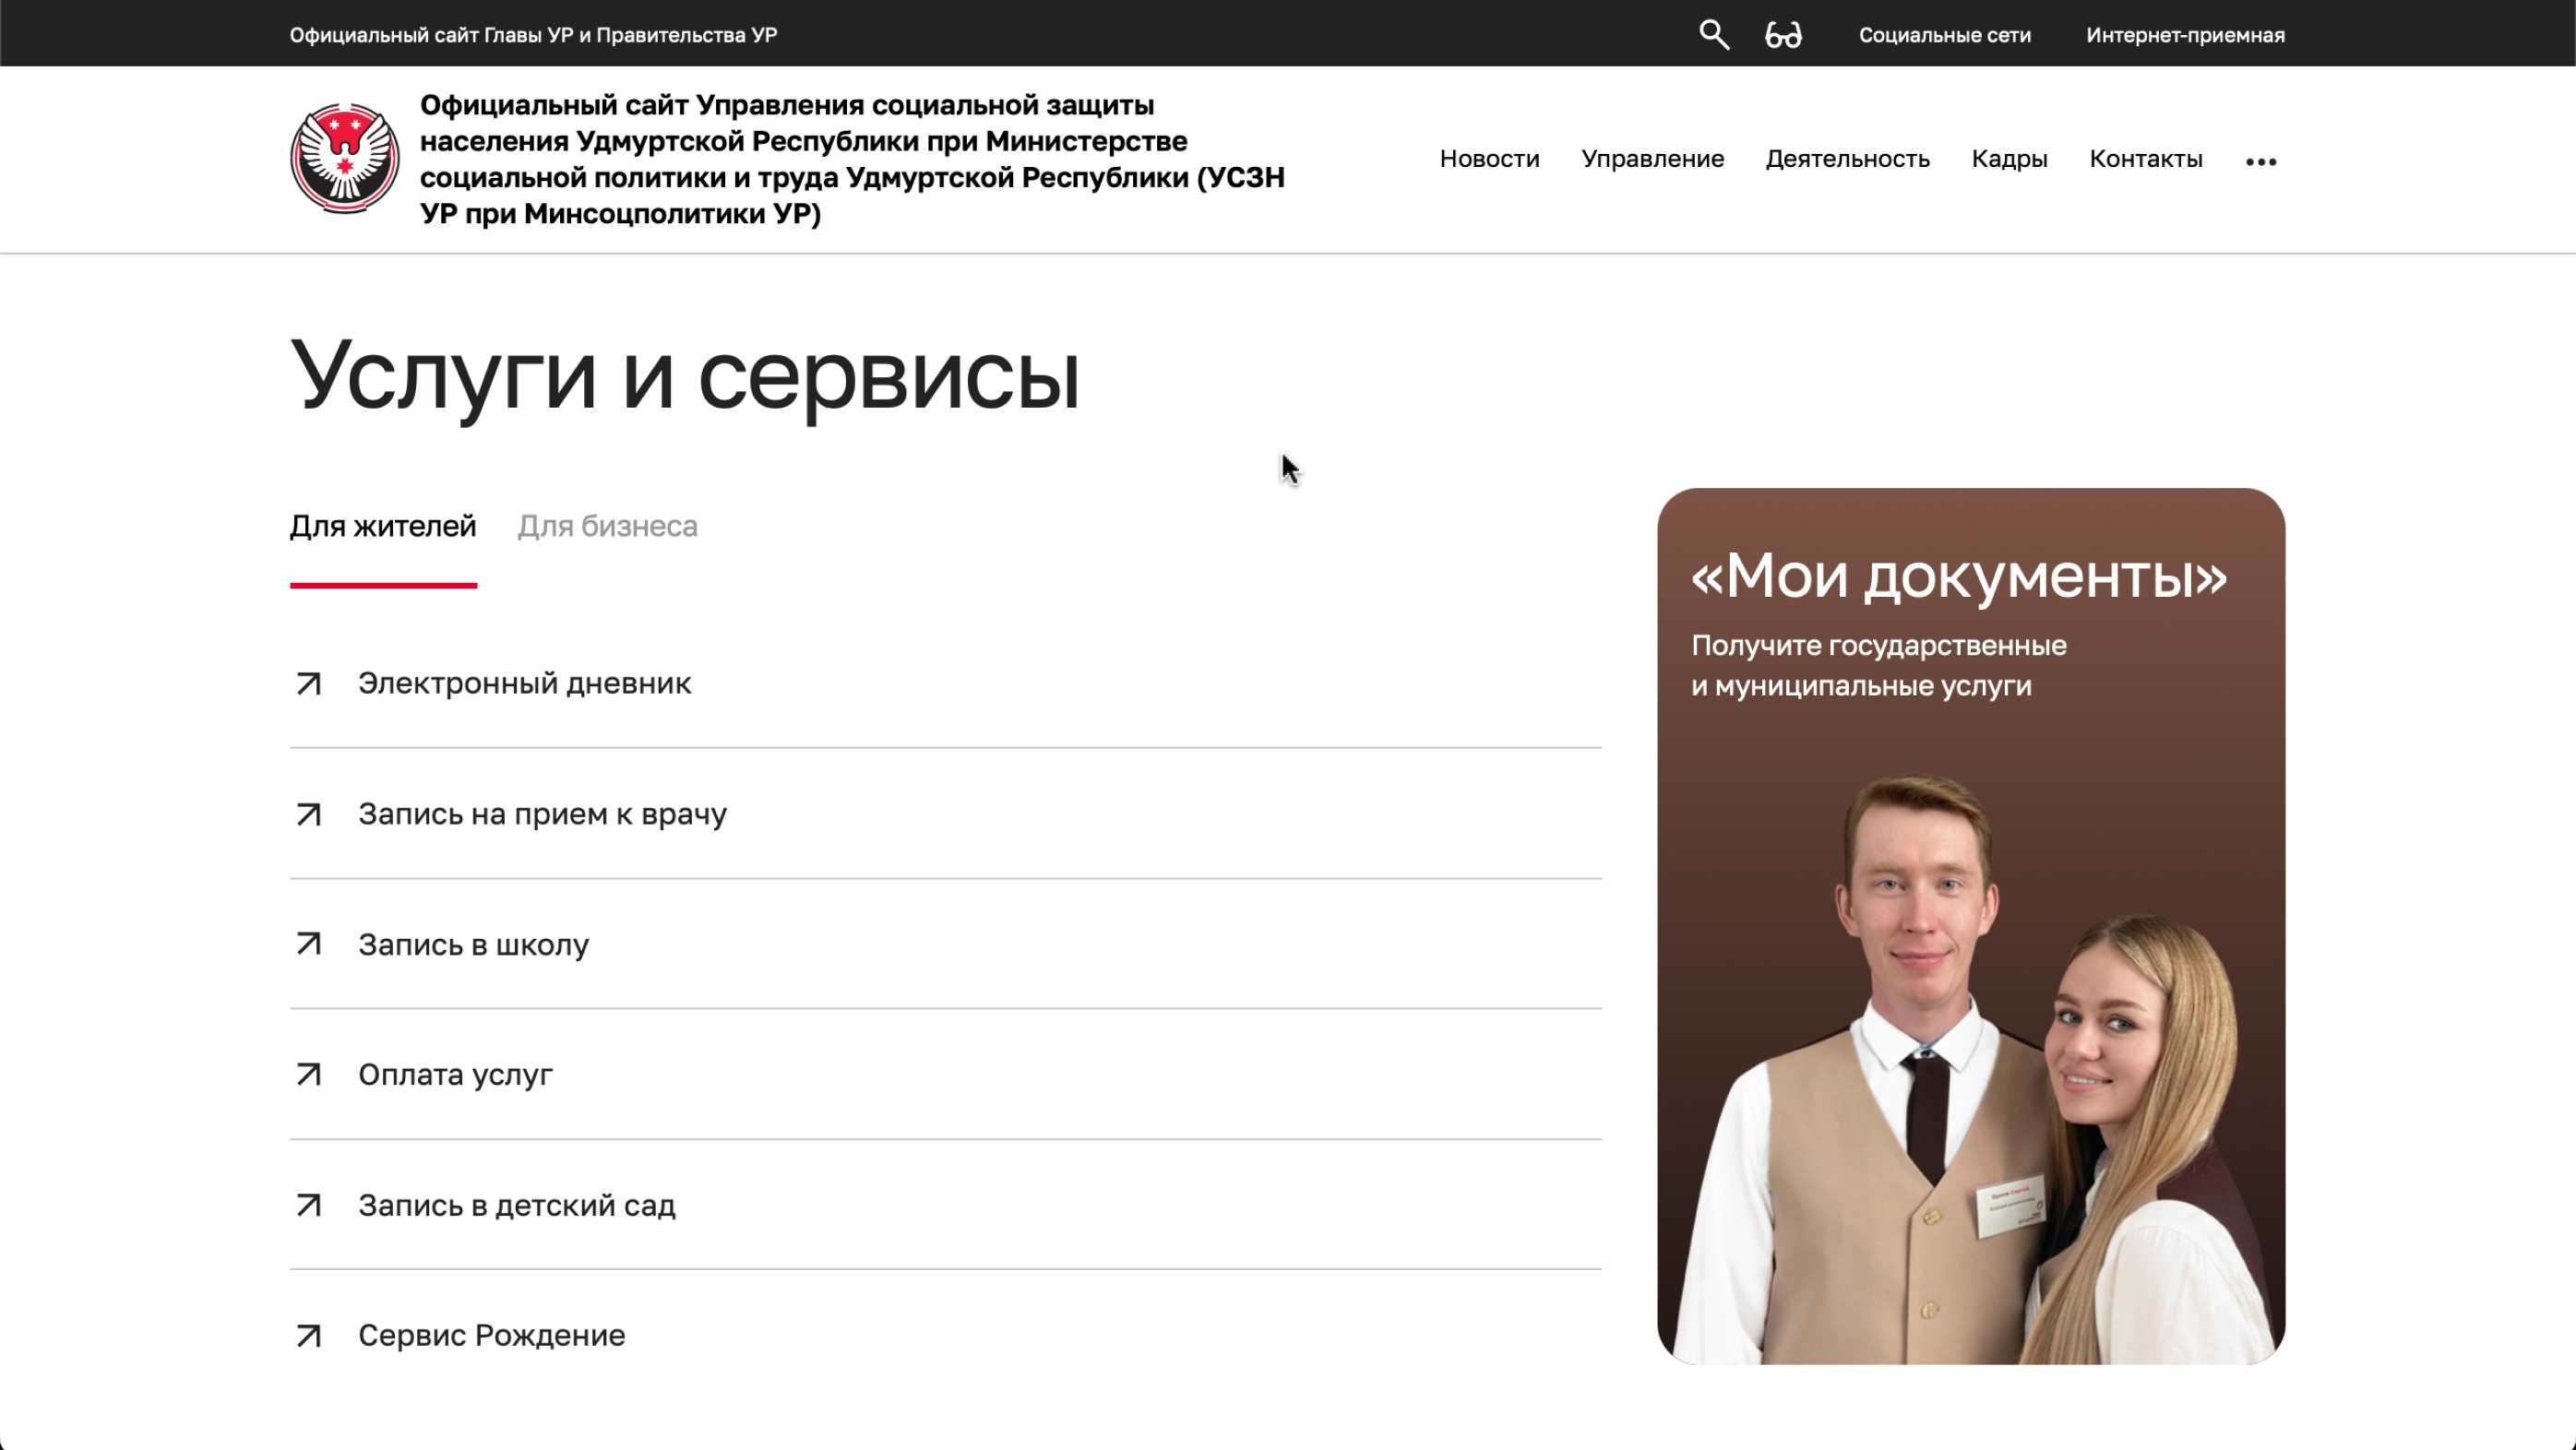Go to the Деятельность section
Screen dimensions: 2576x1450
coord(1847,159)
